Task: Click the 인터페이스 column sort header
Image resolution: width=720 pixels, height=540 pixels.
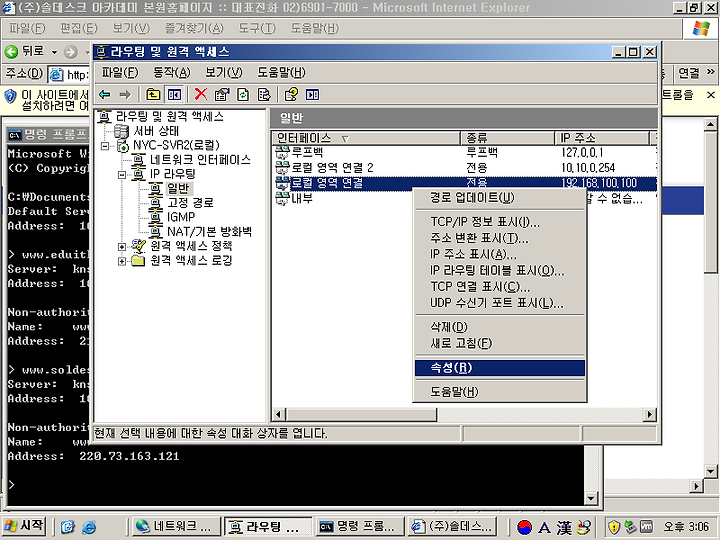Action: click(x=366, y=138)
